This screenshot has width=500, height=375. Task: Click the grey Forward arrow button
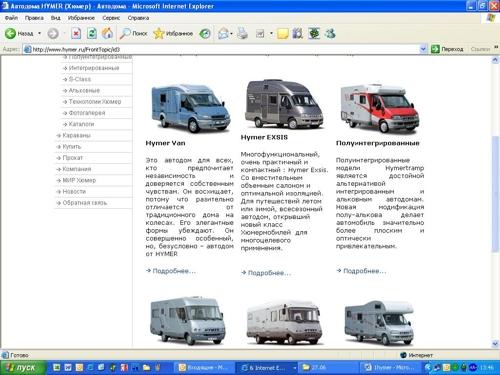tap(53, 33)
